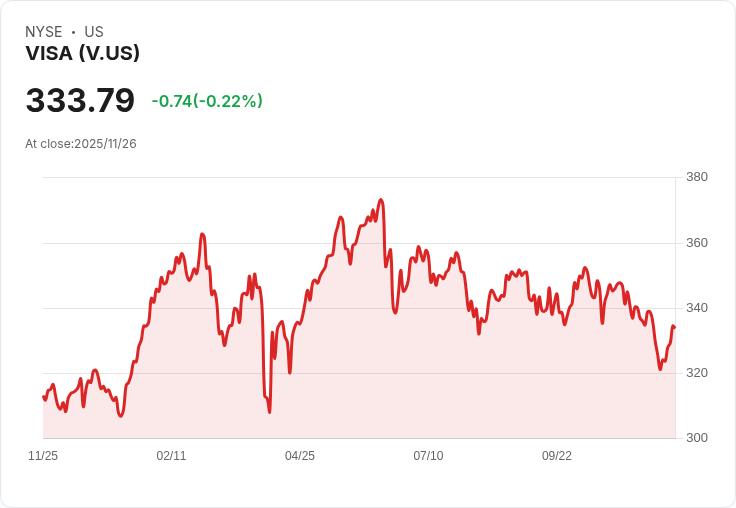Click the 360 y-axis price label
The width and height of the screenshot is (736, 508).
tap(697, 243)
